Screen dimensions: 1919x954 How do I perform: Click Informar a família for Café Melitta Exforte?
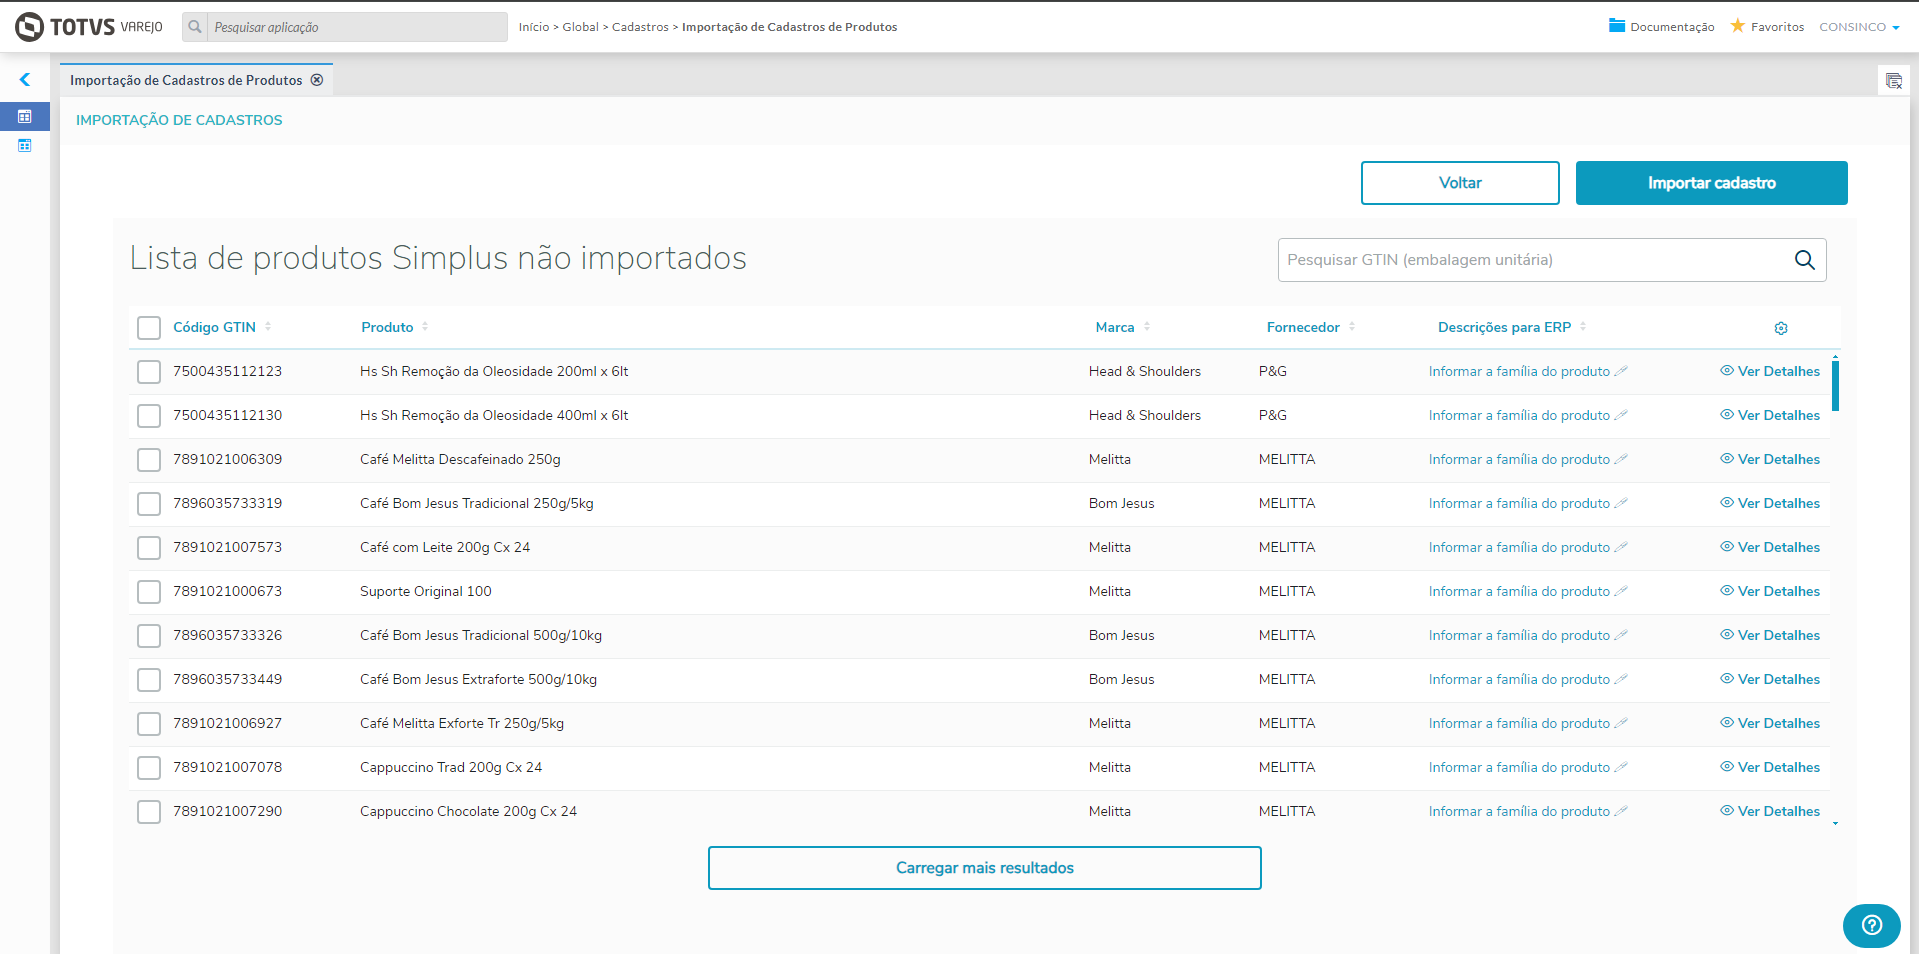[x=1519, y=723]
